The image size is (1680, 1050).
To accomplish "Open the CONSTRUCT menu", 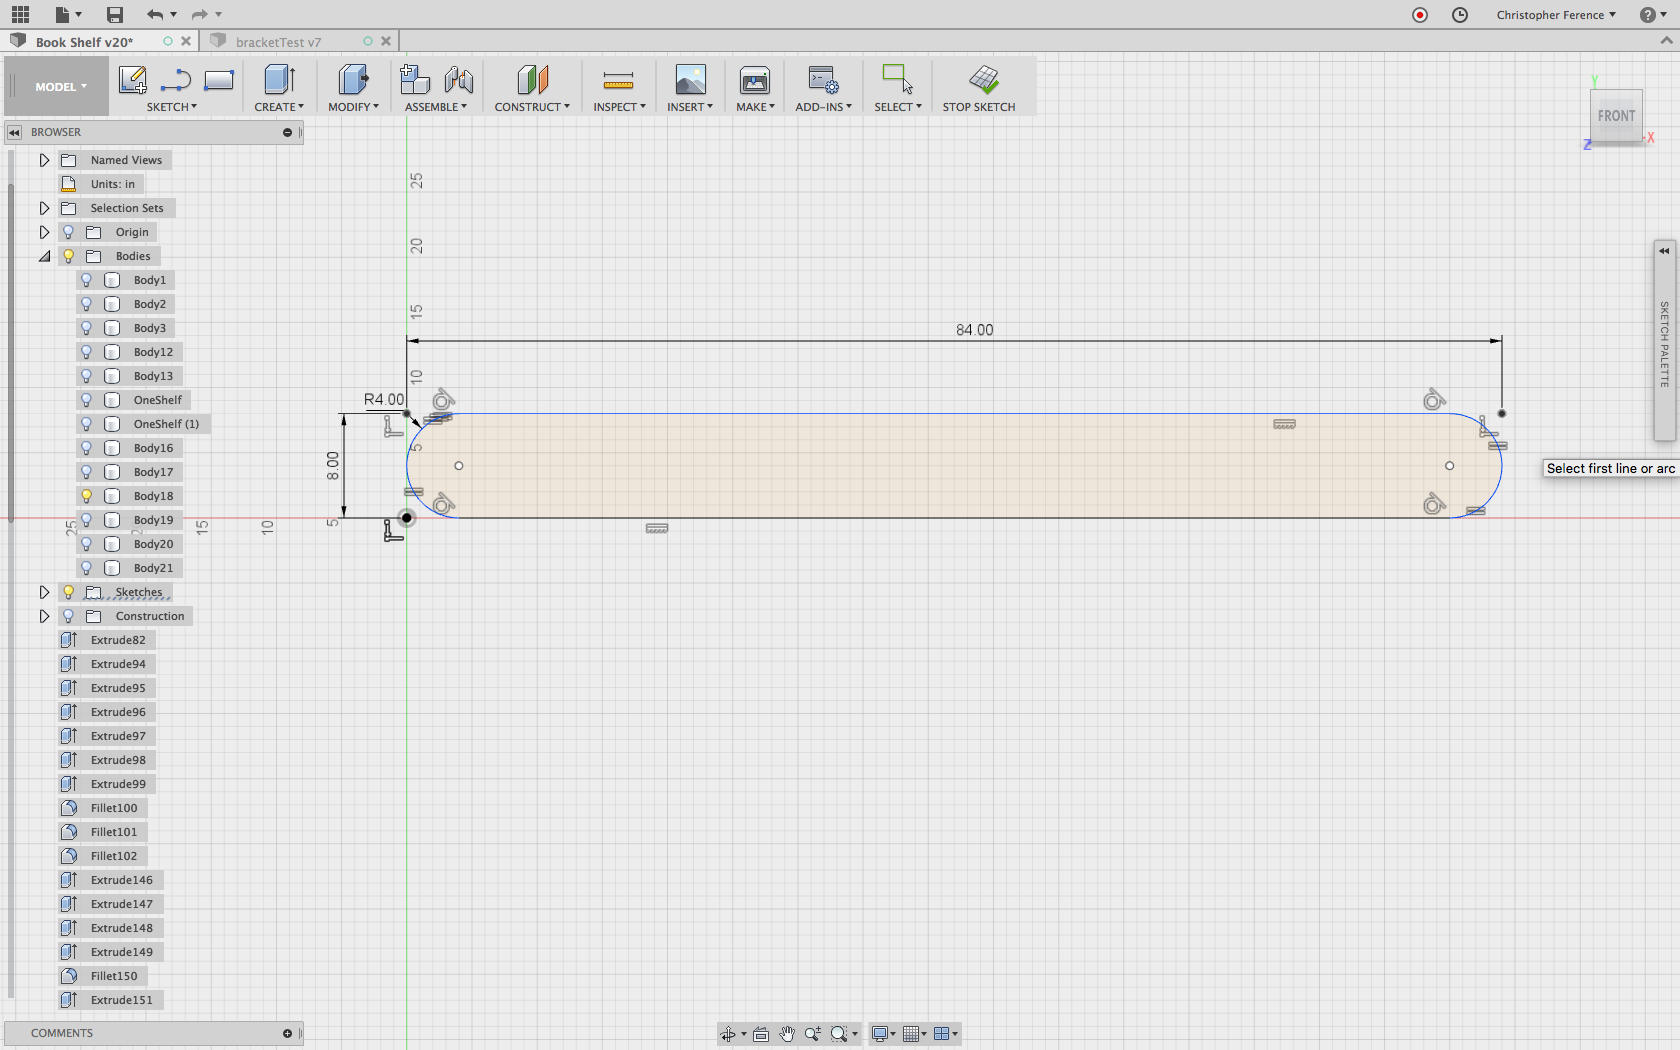I will point(532,107).
